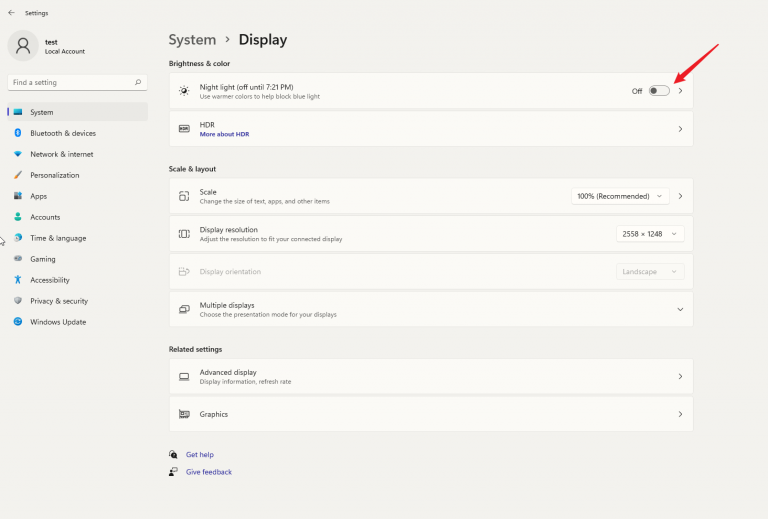This screenshot has width=768, height=519.
Task: Open the More about HDR link
Action: (x=224, y=134)
